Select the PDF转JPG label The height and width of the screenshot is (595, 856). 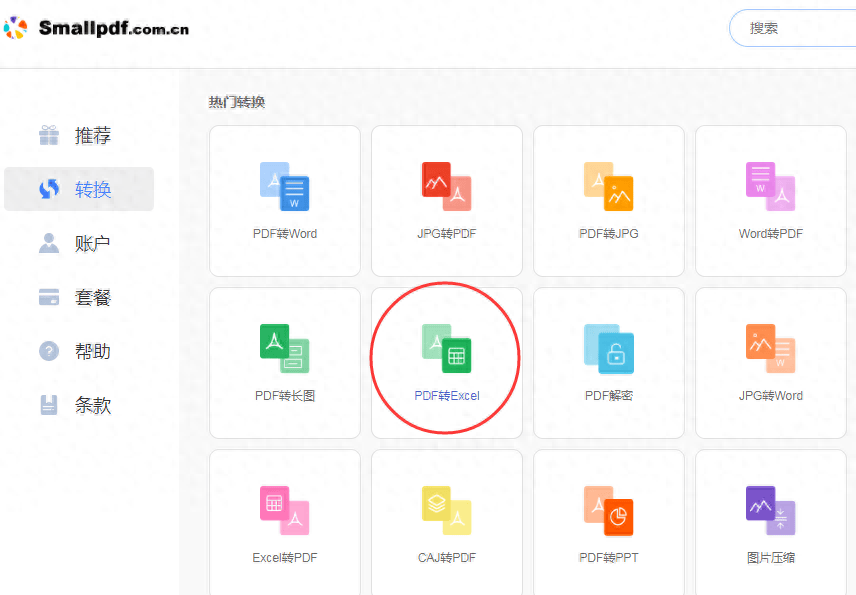(609, 234)
